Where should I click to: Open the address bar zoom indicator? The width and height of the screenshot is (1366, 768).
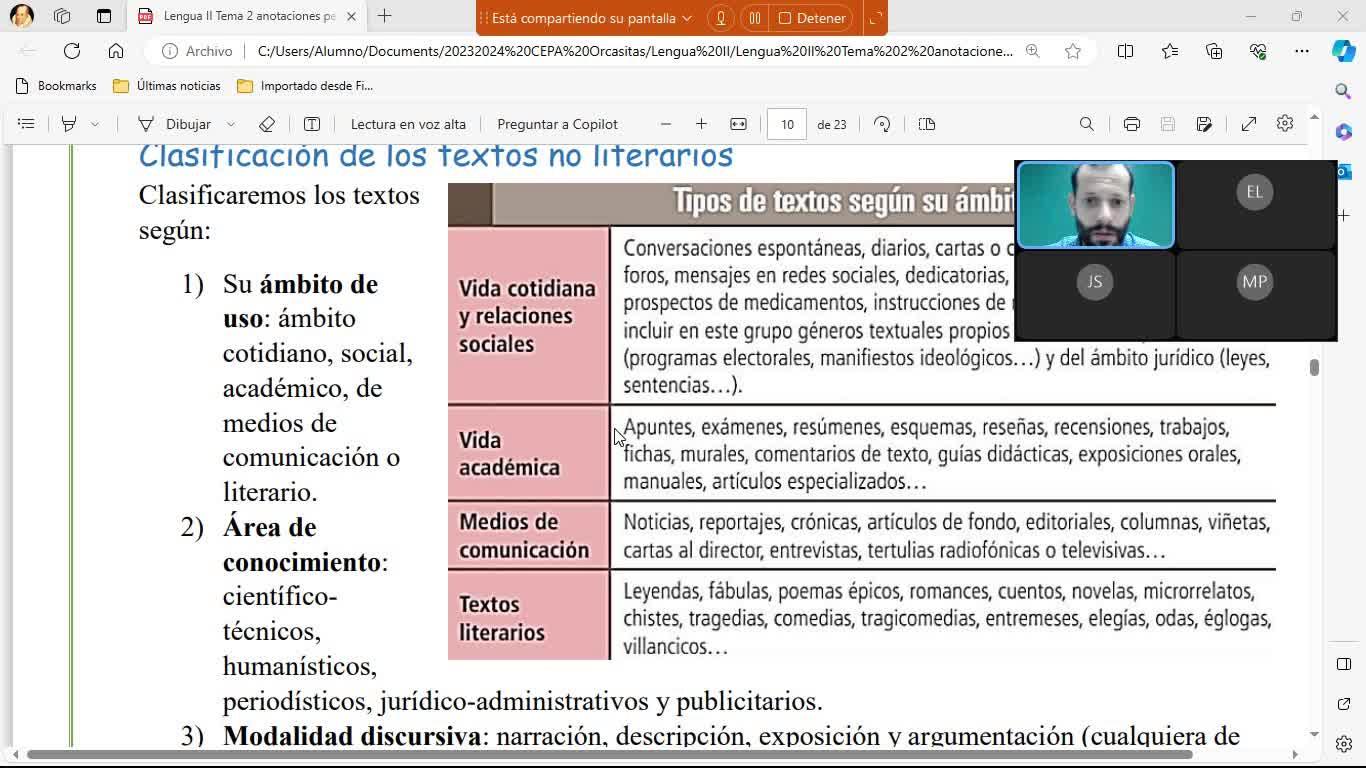pyautogui.click(x=1033, y=51)
